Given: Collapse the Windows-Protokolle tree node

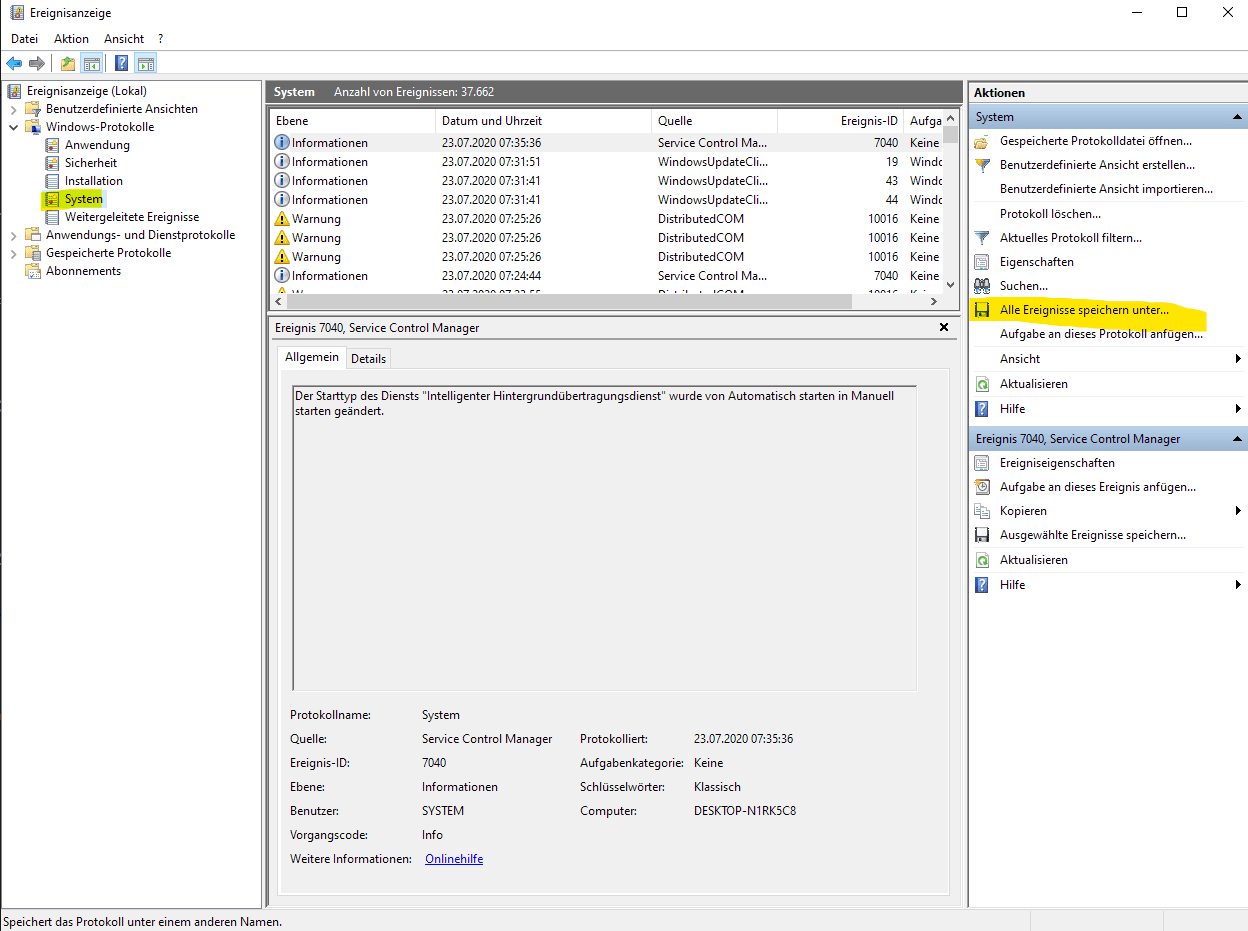Looking at the screenshot, I should [x=14, y=127].
